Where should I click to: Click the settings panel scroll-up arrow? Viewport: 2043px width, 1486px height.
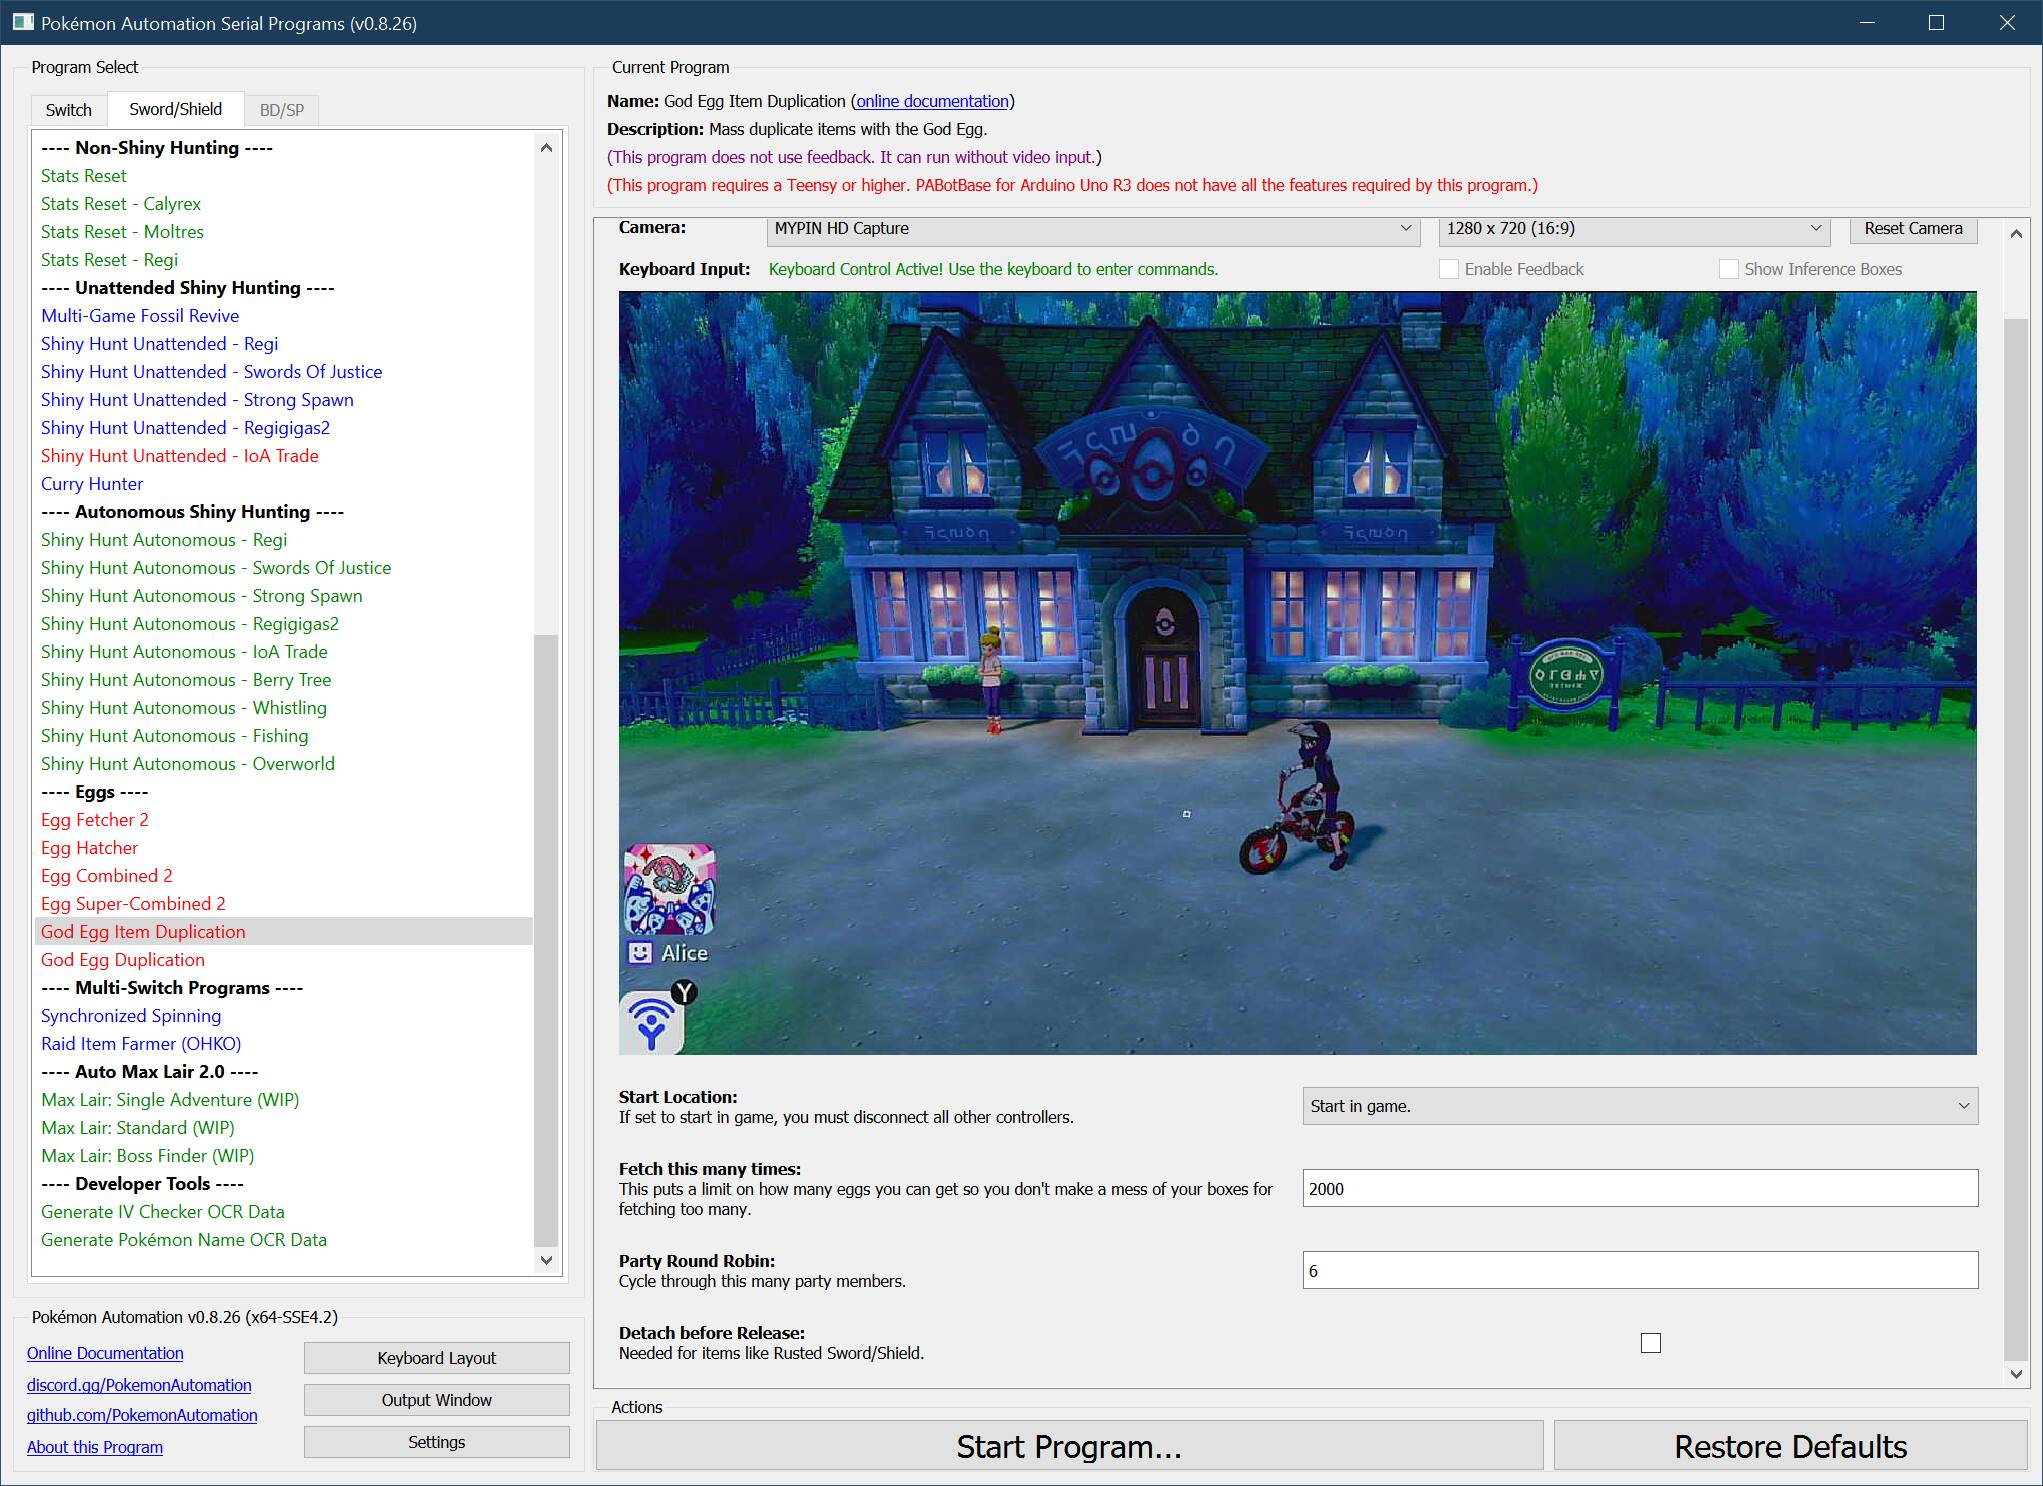(2016, 234)
